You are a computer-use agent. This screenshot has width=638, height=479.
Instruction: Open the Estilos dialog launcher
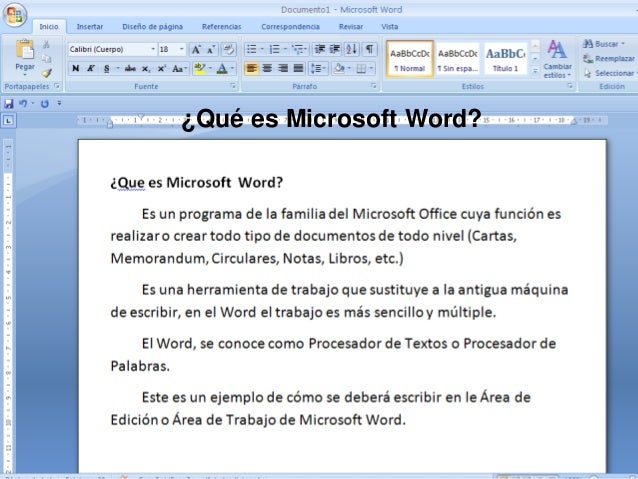click(x=570, y=86)
